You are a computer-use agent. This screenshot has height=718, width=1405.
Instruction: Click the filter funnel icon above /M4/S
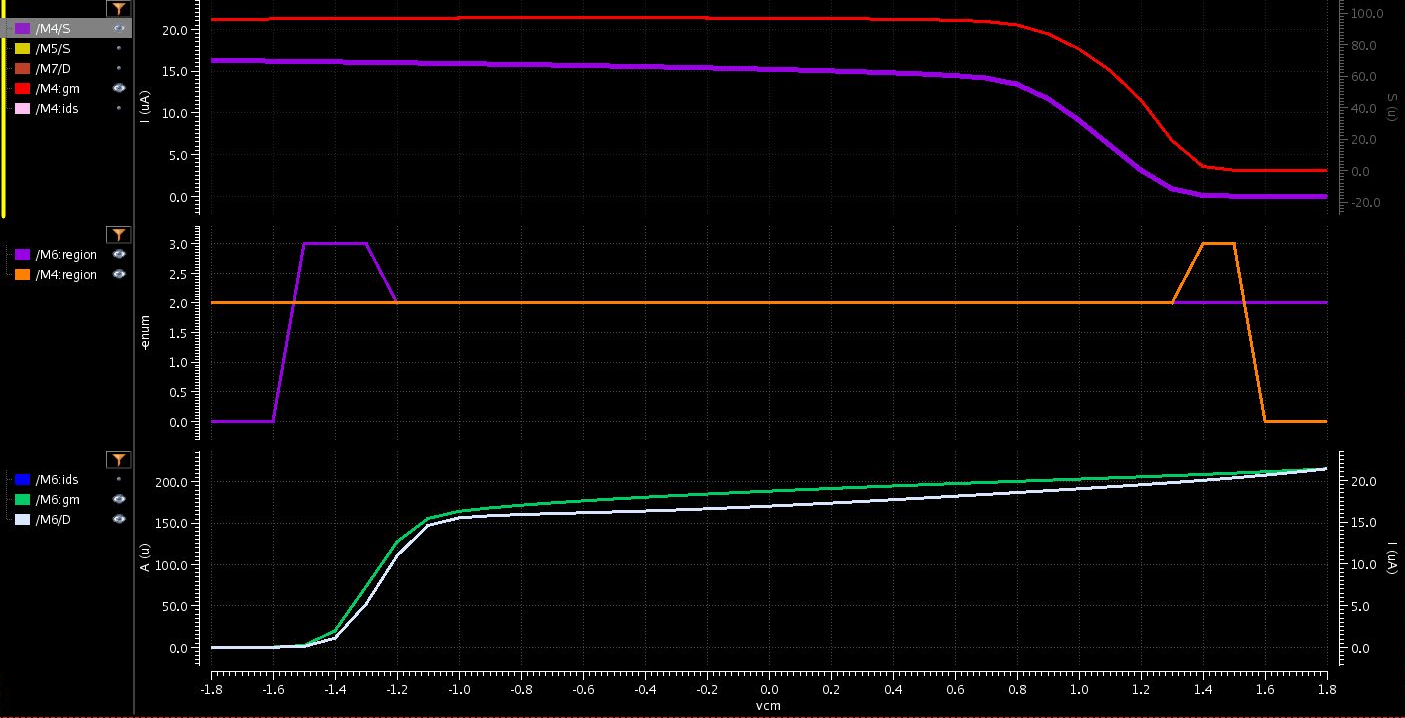click(119, 8)
